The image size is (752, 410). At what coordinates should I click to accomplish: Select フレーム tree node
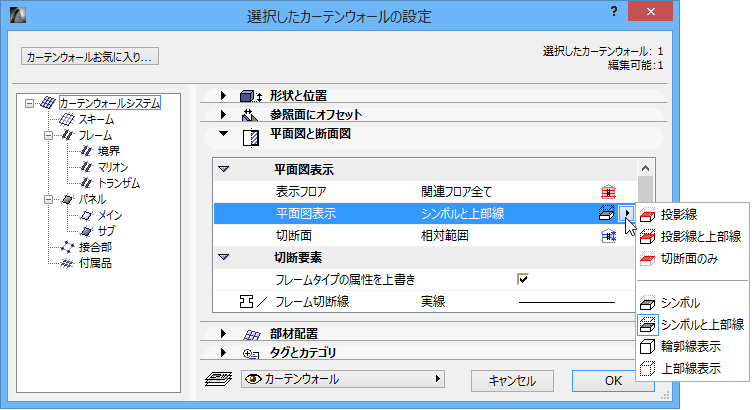[x=95, y=135]
